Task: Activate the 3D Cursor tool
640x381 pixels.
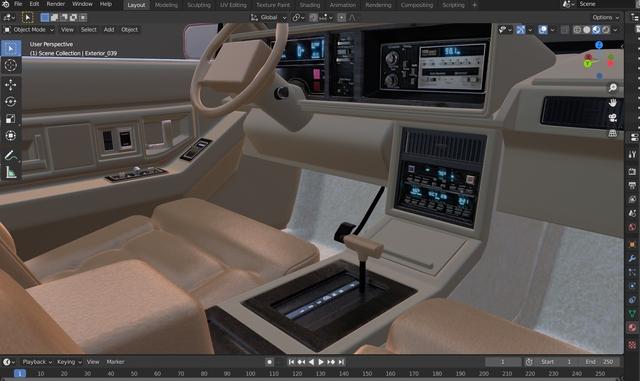Action: 11,65
